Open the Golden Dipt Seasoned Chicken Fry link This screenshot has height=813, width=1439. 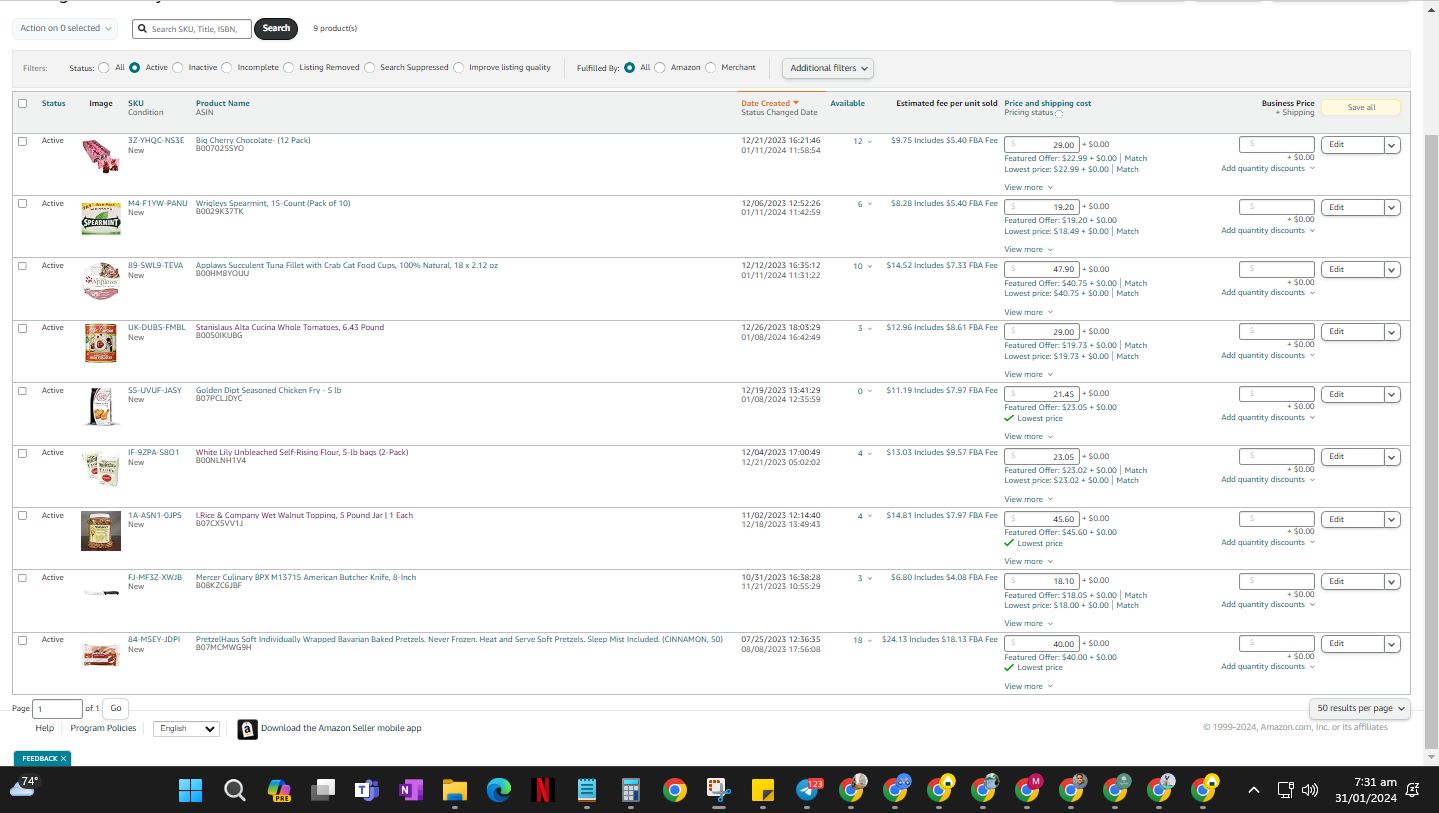tap(268, 390)
